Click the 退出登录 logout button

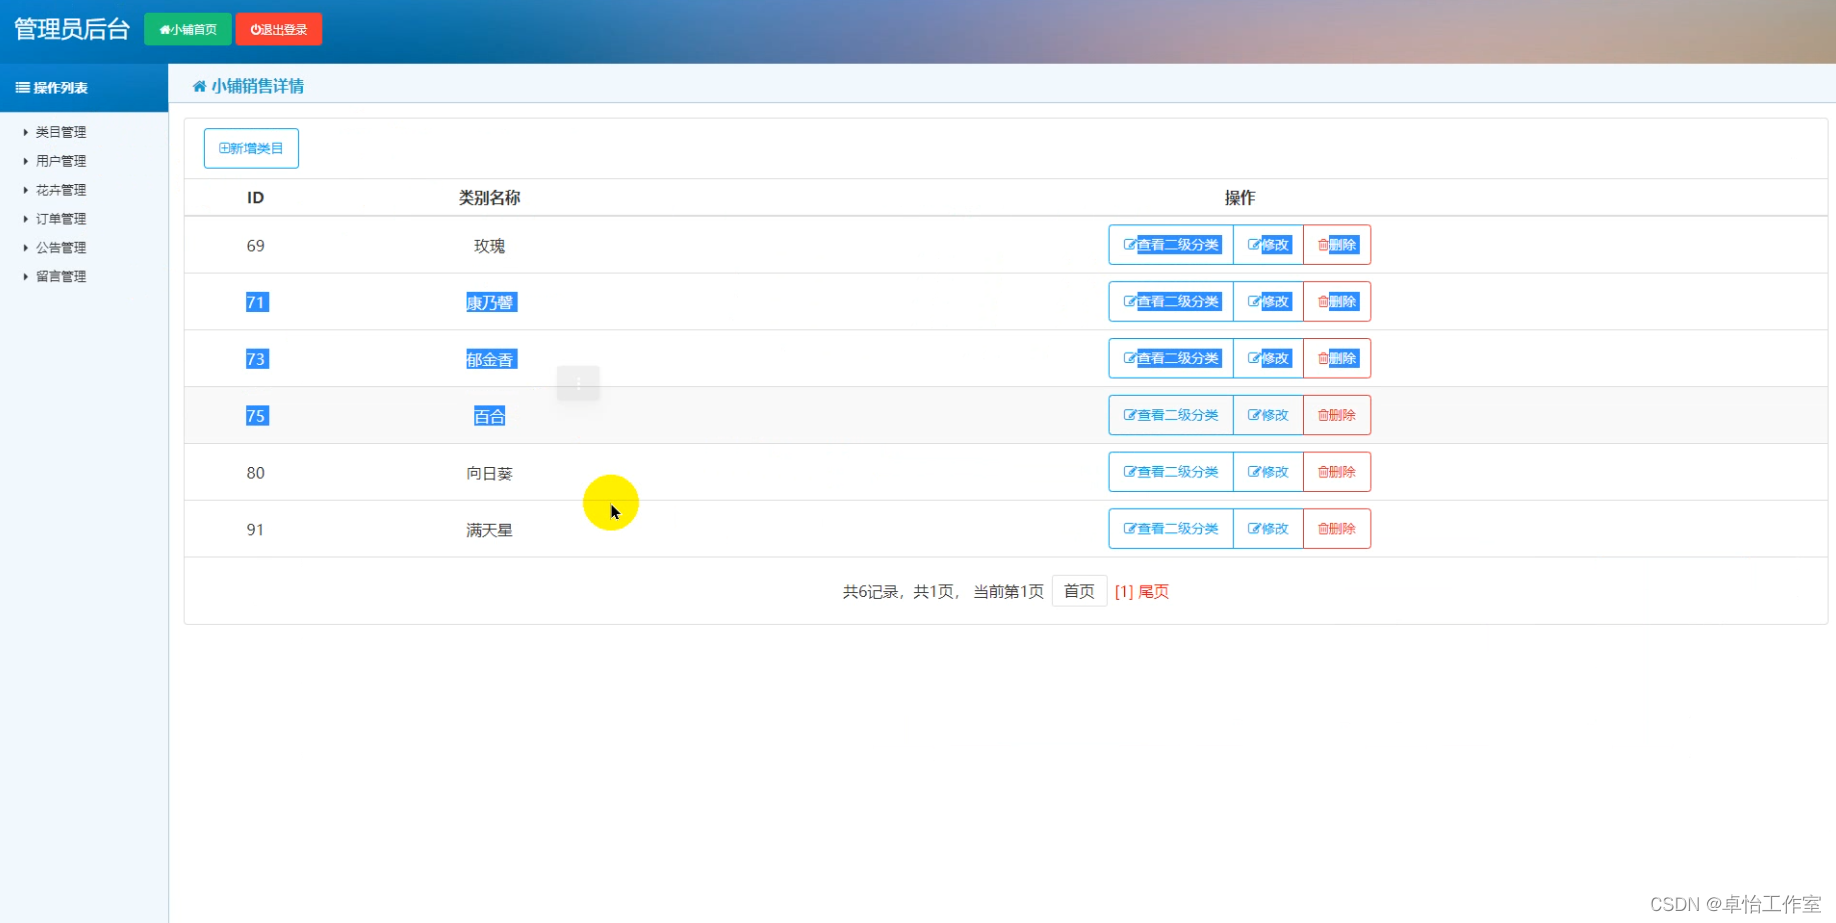click(x=279, y=29)
